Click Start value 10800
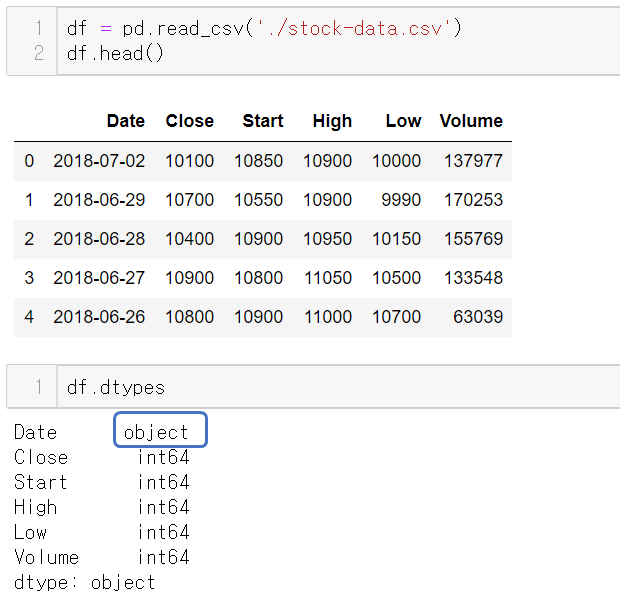The height and width of the screenshot is (615, 620). [259, 278]
